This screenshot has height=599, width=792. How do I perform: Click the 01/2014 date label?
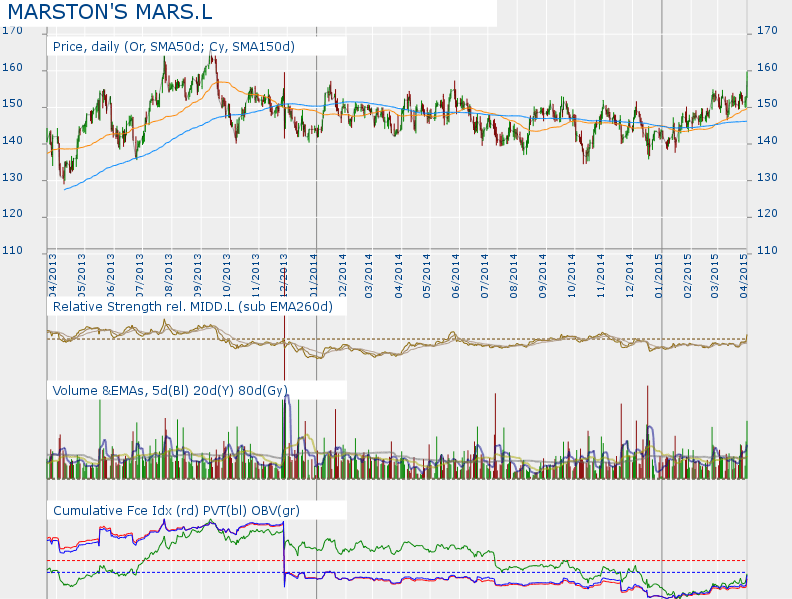click(x=313, y=276)
